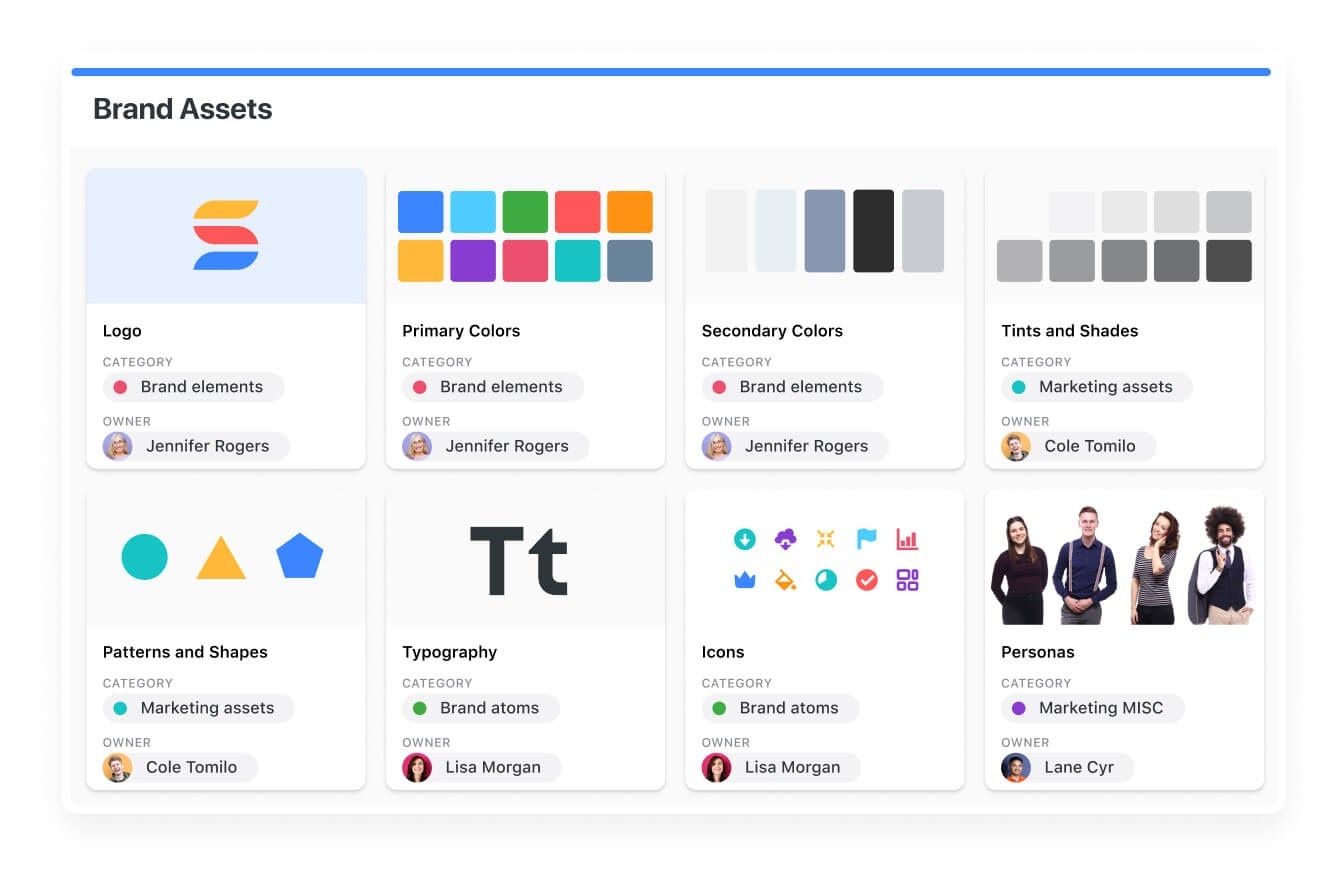
Task: Click the pink bar chart icon
Action: point(907,540)
